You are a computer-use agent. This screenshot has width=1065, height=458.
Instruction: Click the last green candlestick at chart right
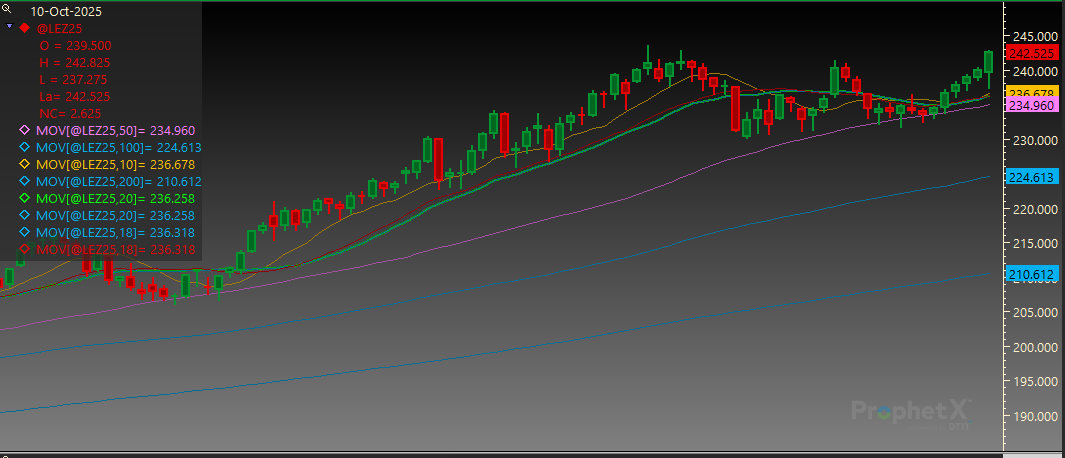(x=989, y=62)
